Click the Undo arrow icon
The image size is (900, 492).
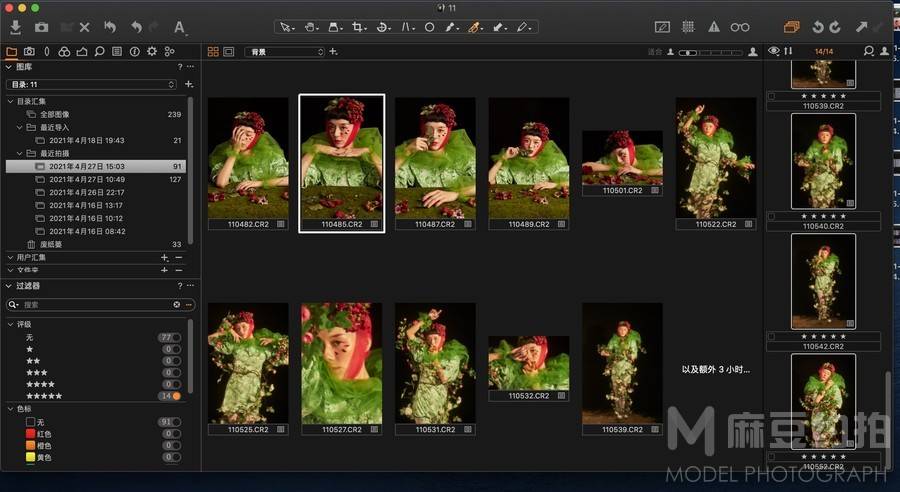[136, 27]
